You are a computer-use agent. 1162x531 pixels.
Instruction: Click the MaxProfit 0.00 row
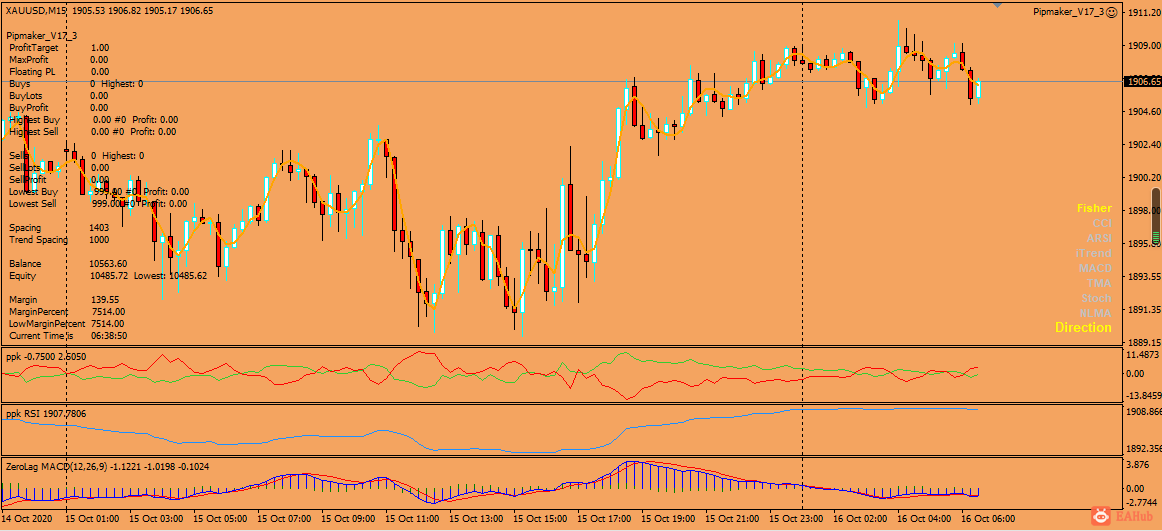click(x=59, y=59)
